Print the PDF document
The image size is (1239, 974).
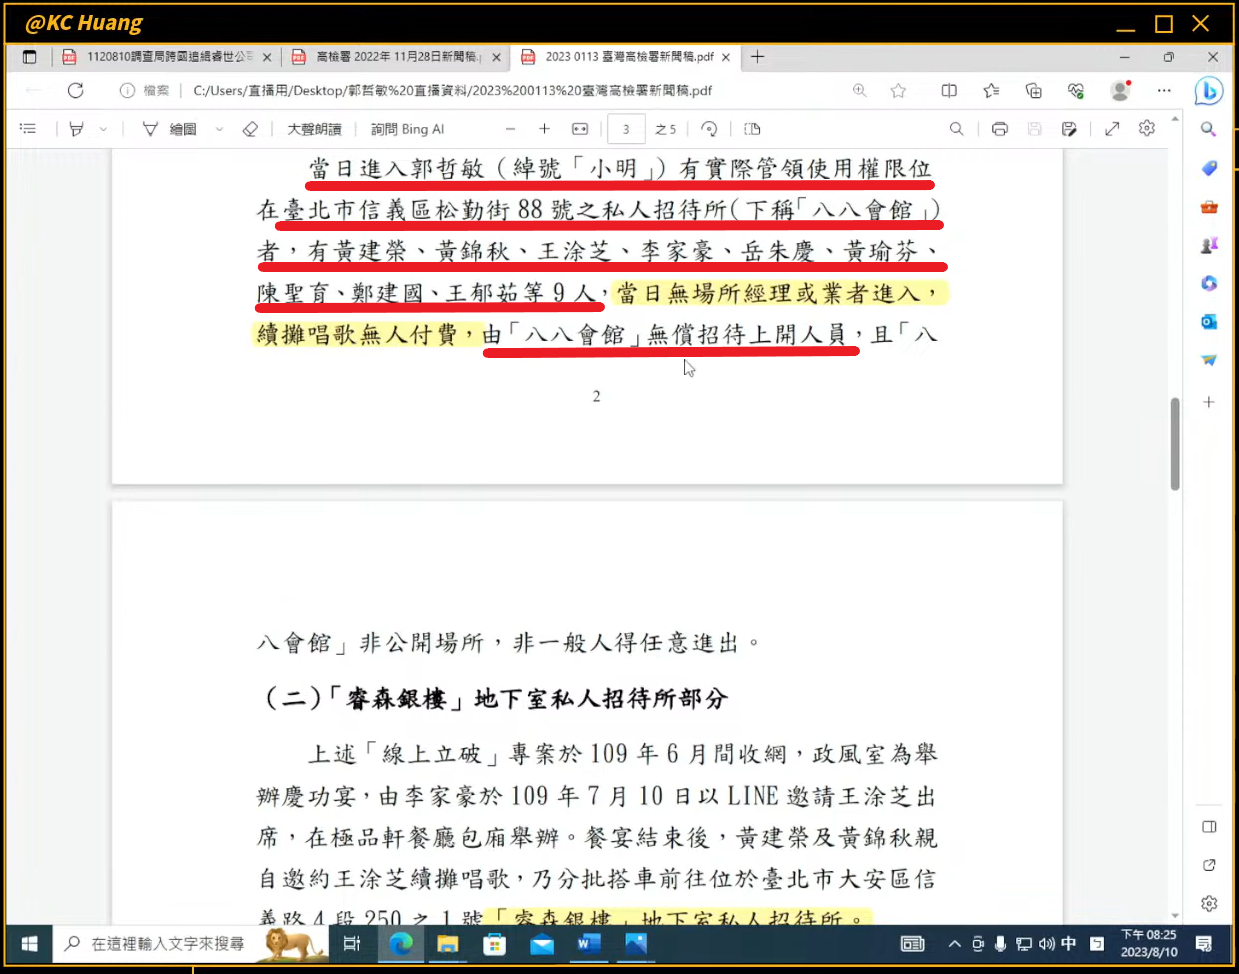[x=999, y=129]
